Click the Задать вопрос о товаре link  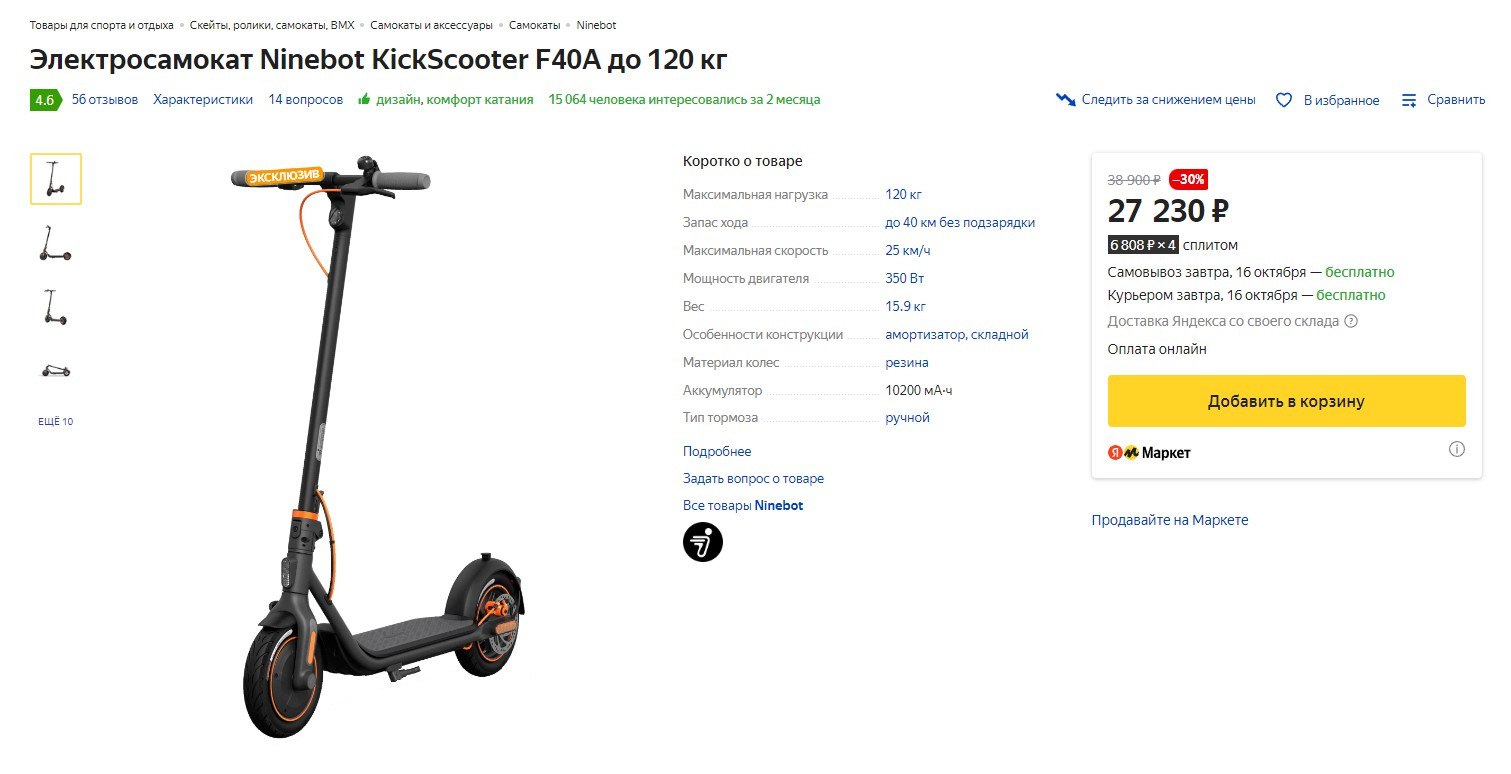[x=753, y=478]
